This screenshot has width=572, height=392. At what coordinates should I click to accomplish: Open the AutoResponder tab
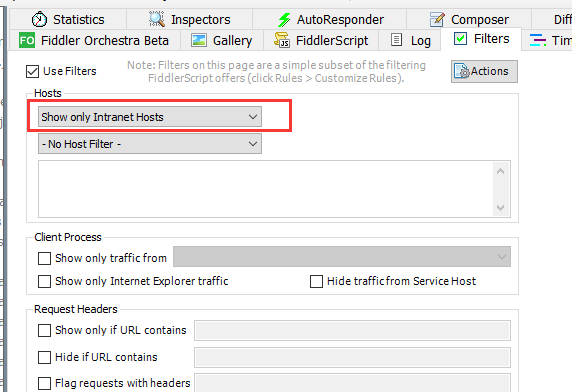point(330,19)
